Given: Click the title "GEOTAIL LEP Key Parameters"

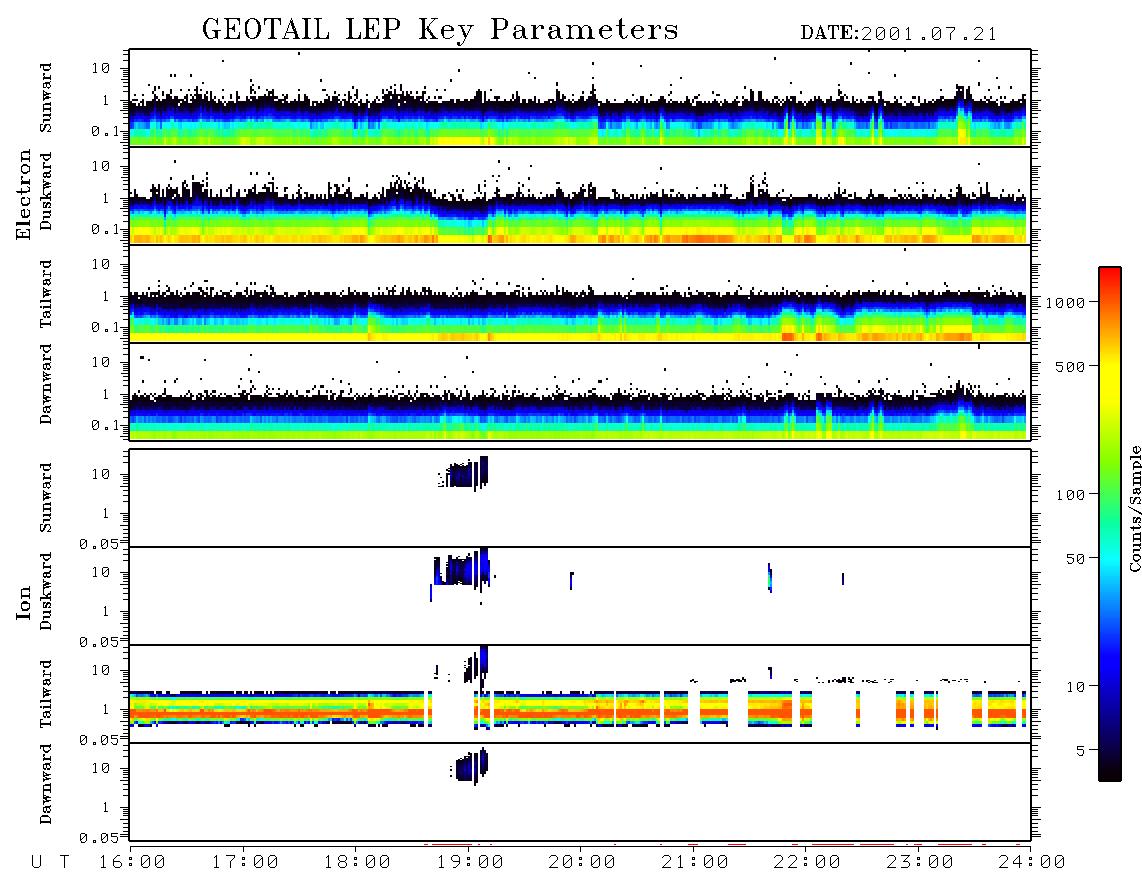Looking at the screenshot, I should click(440, 30).
